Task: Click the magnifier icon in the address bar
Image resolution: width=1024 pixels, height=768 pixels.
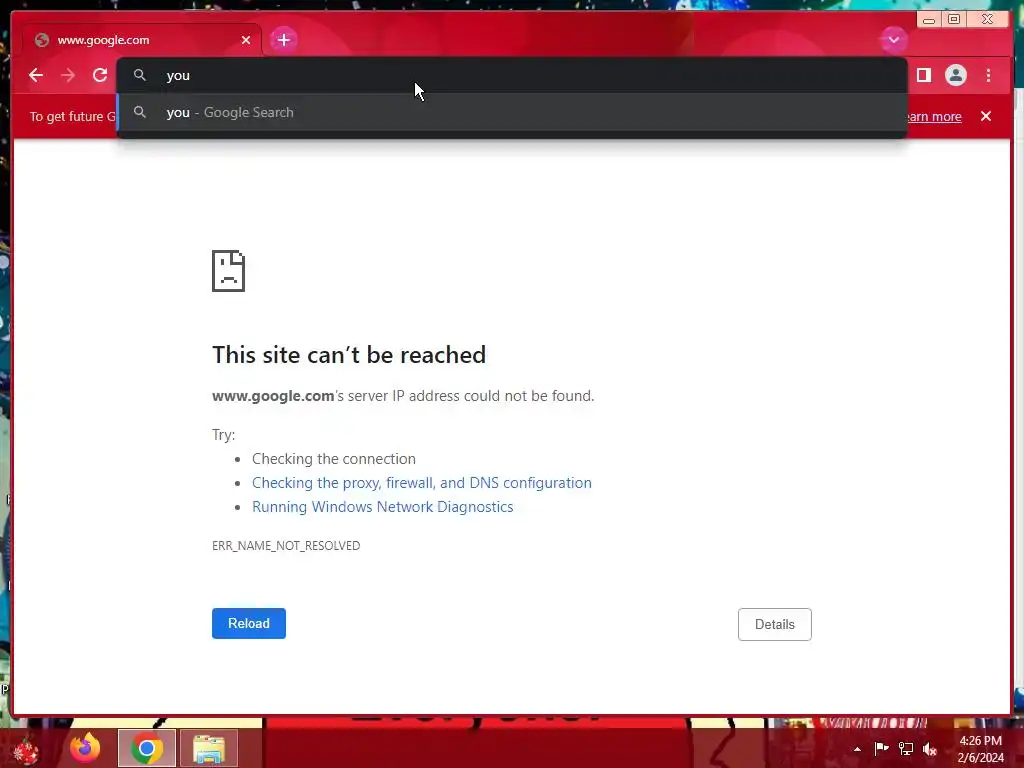Action: (x=140, y=75)
